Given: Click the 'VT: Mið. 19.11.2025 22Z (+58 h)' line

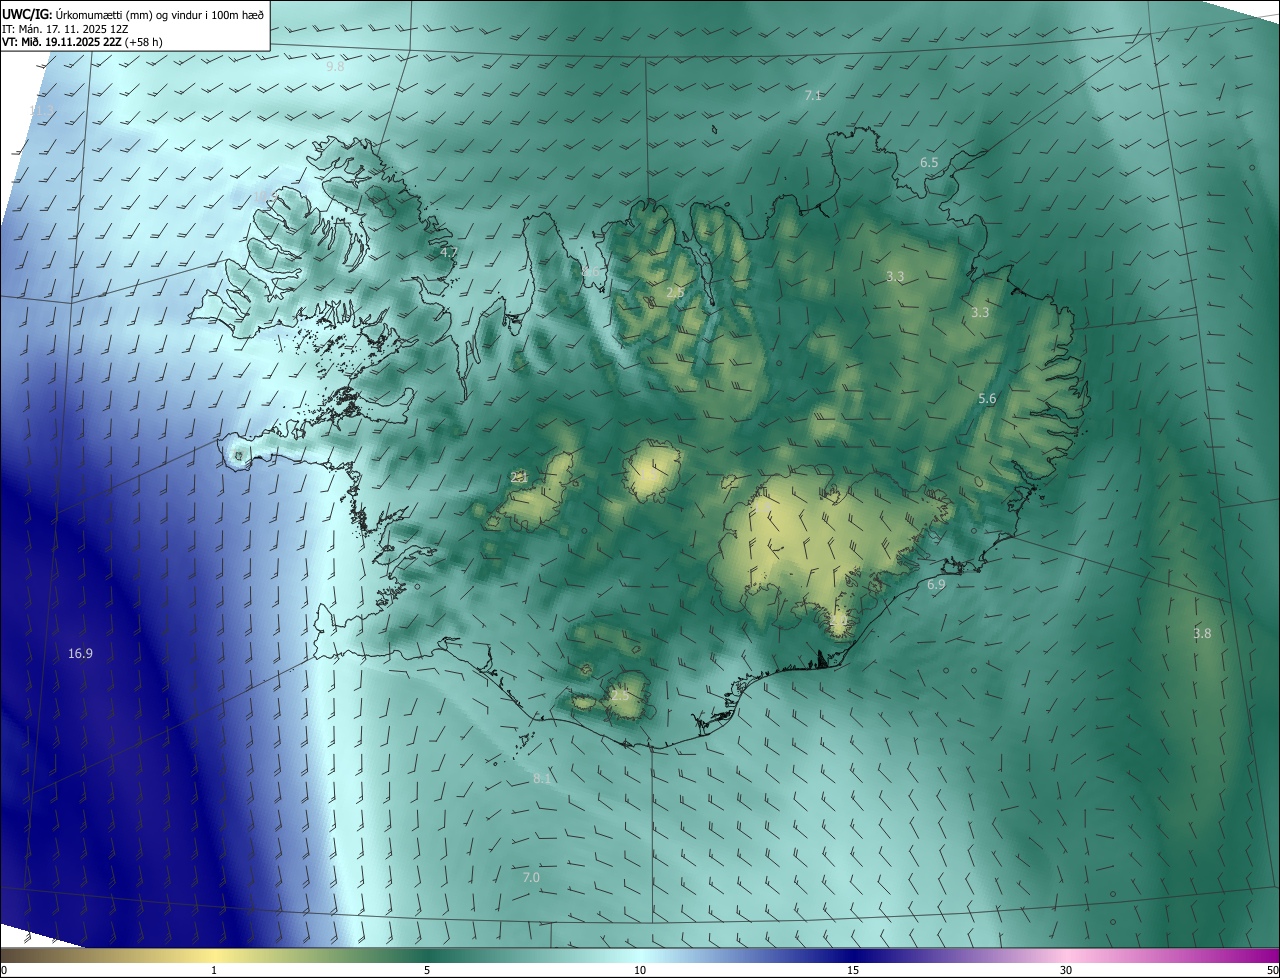Looking at the screenshot, I should click(x=82, y=42).
